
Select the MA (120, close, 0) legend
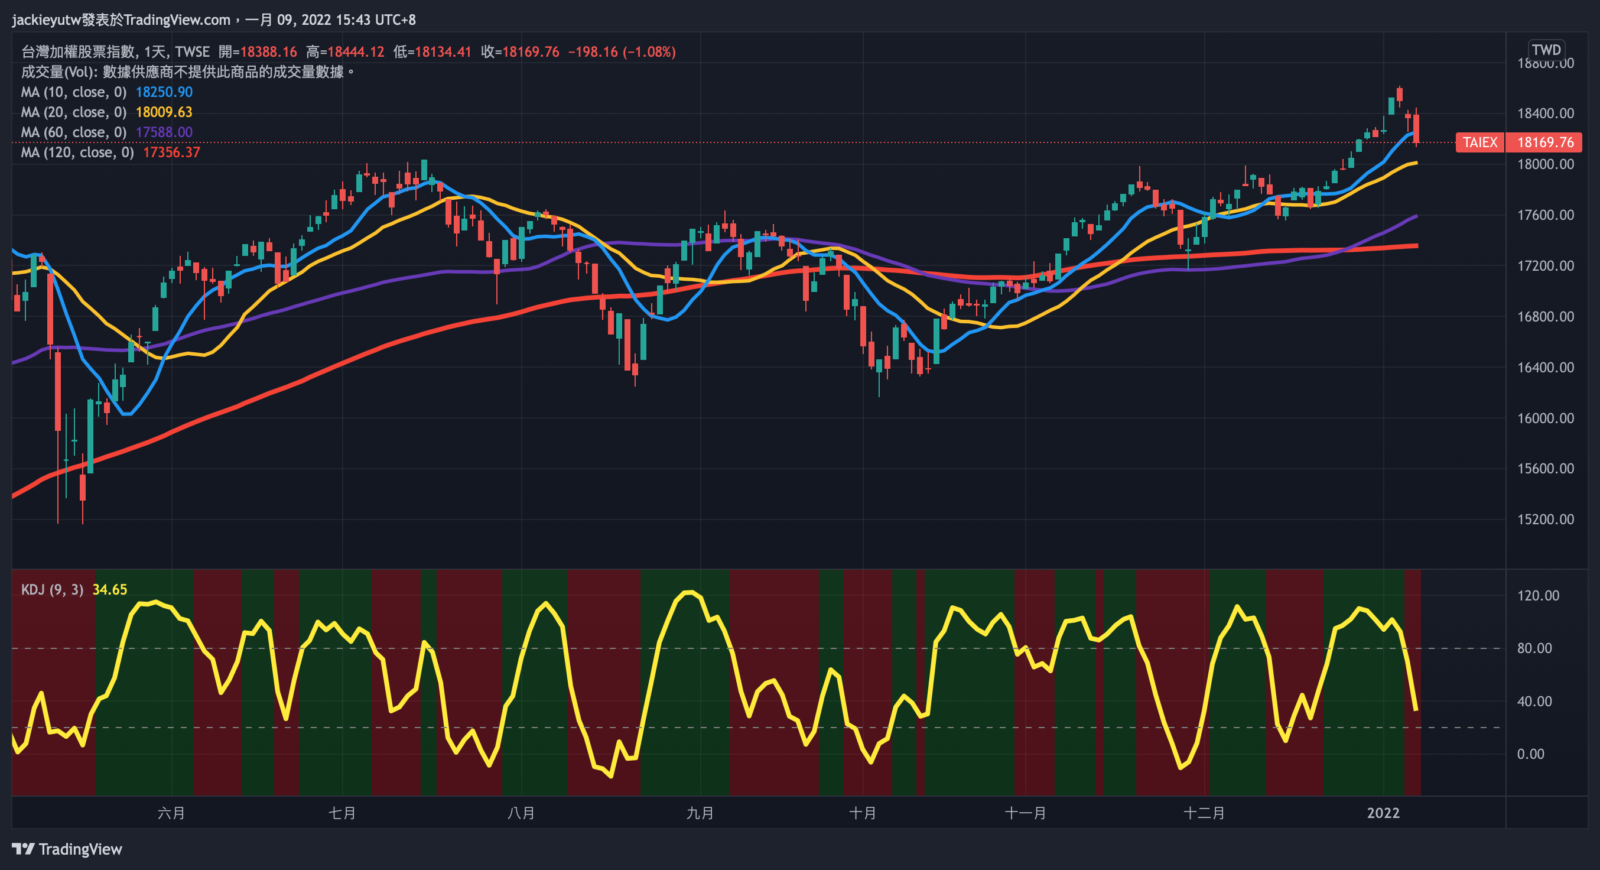pos(77,152)
